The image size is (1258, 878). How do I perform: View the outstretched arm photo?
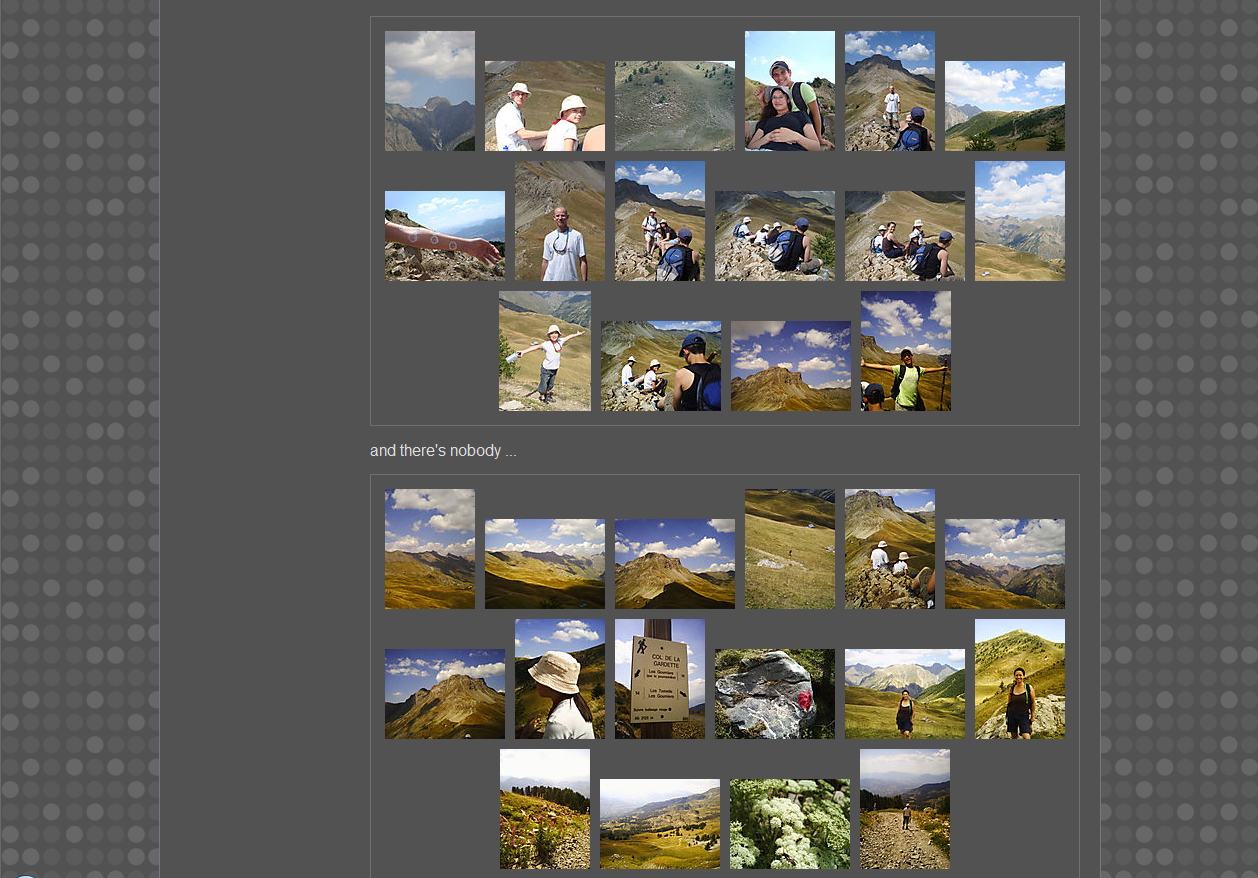(x=444, y=236)
